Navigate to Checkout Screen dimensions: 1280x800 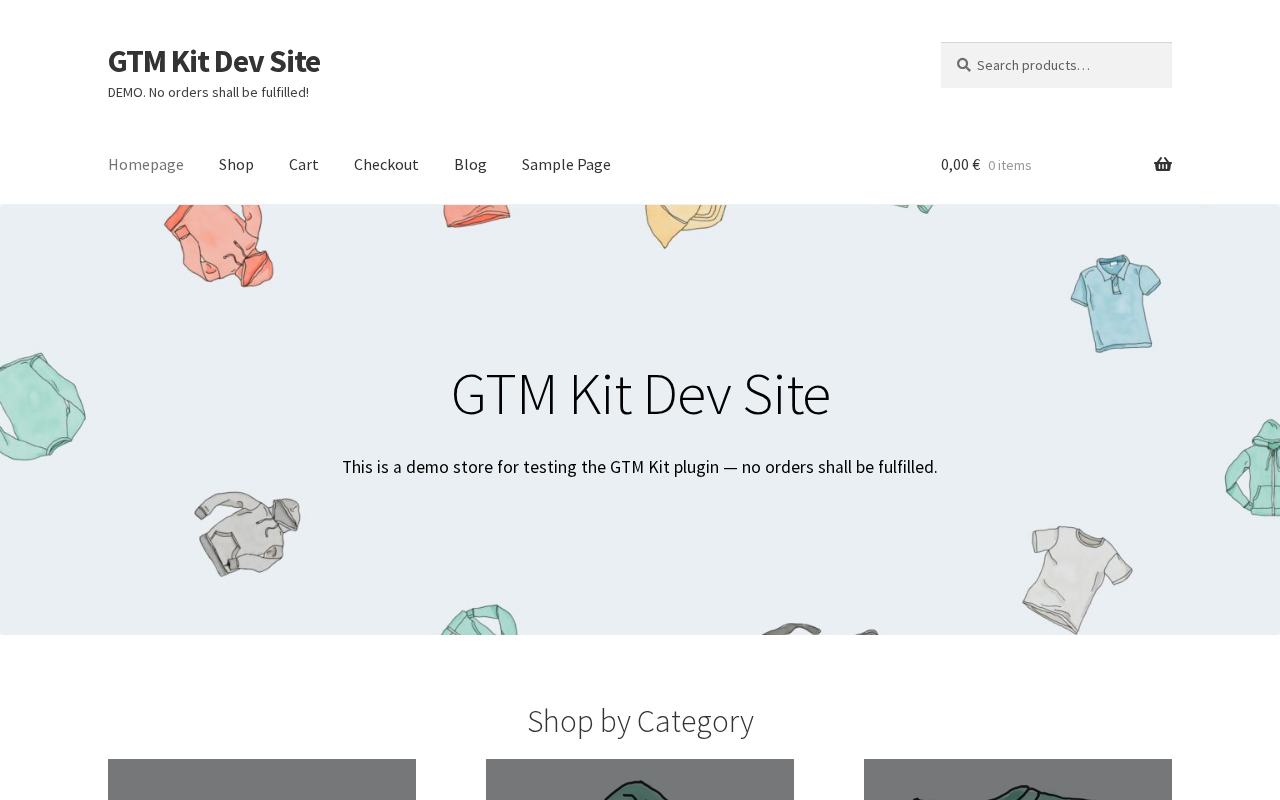click(386, 164)
